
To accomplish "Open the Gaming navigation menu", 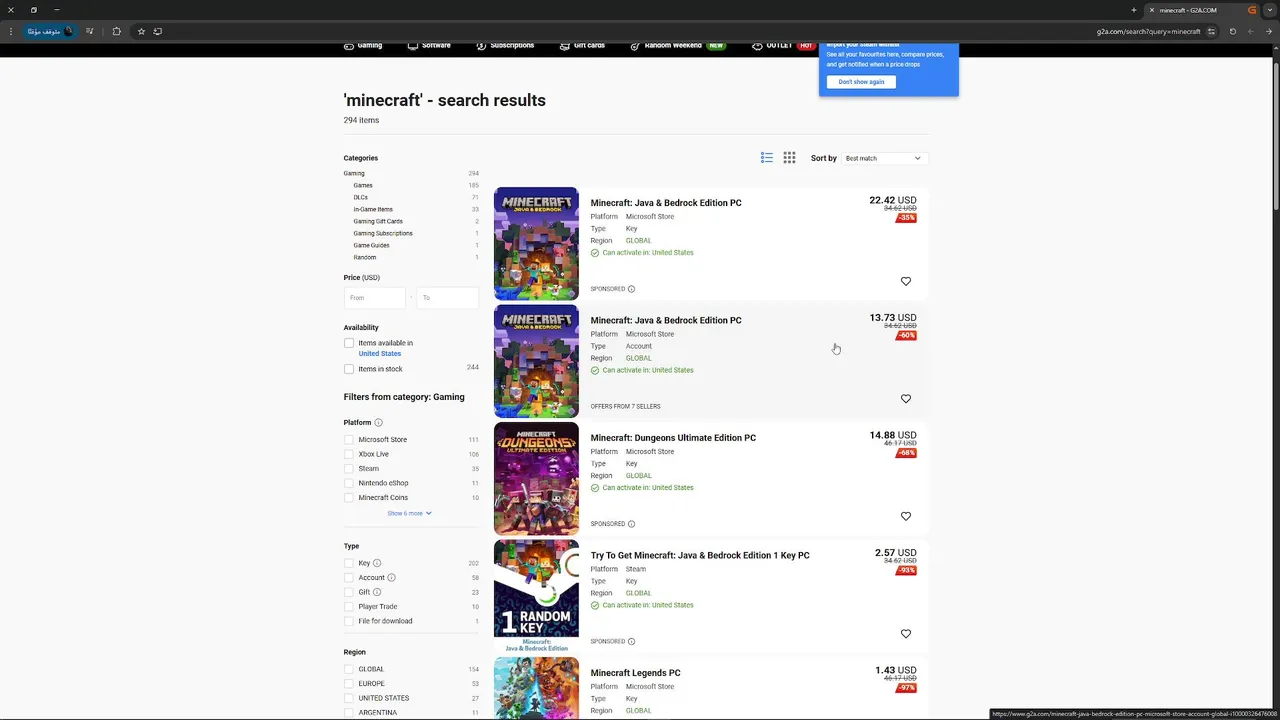I will pyautogui.click(x=363, y=46).
